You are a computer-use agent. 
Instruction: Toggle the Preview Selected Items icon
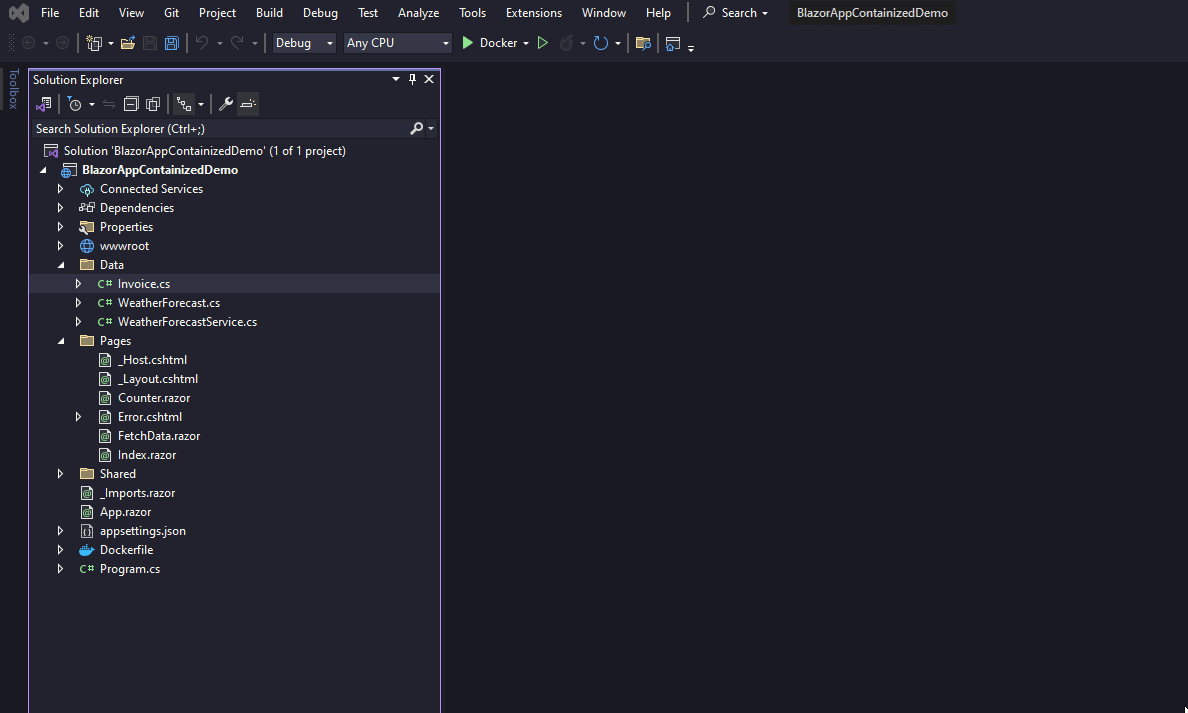(248, 104)
